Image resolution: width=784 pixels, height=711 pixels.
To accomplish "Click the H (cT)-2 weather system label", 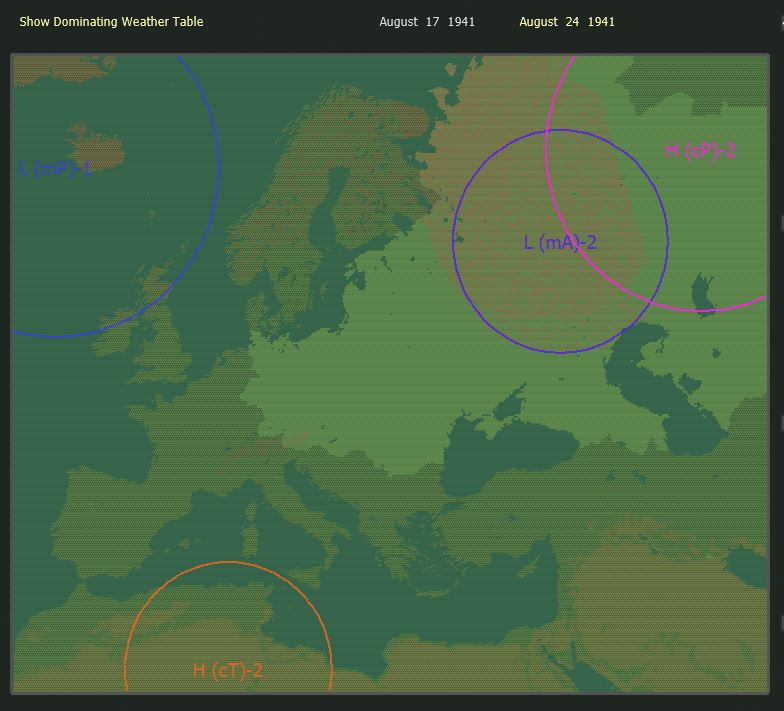I will 228,670.
